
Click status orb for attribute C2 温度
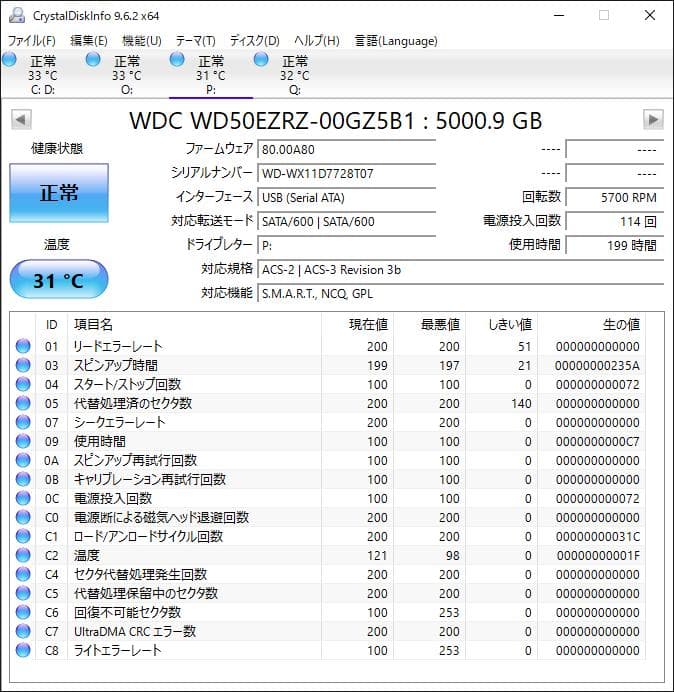point(23,555)
